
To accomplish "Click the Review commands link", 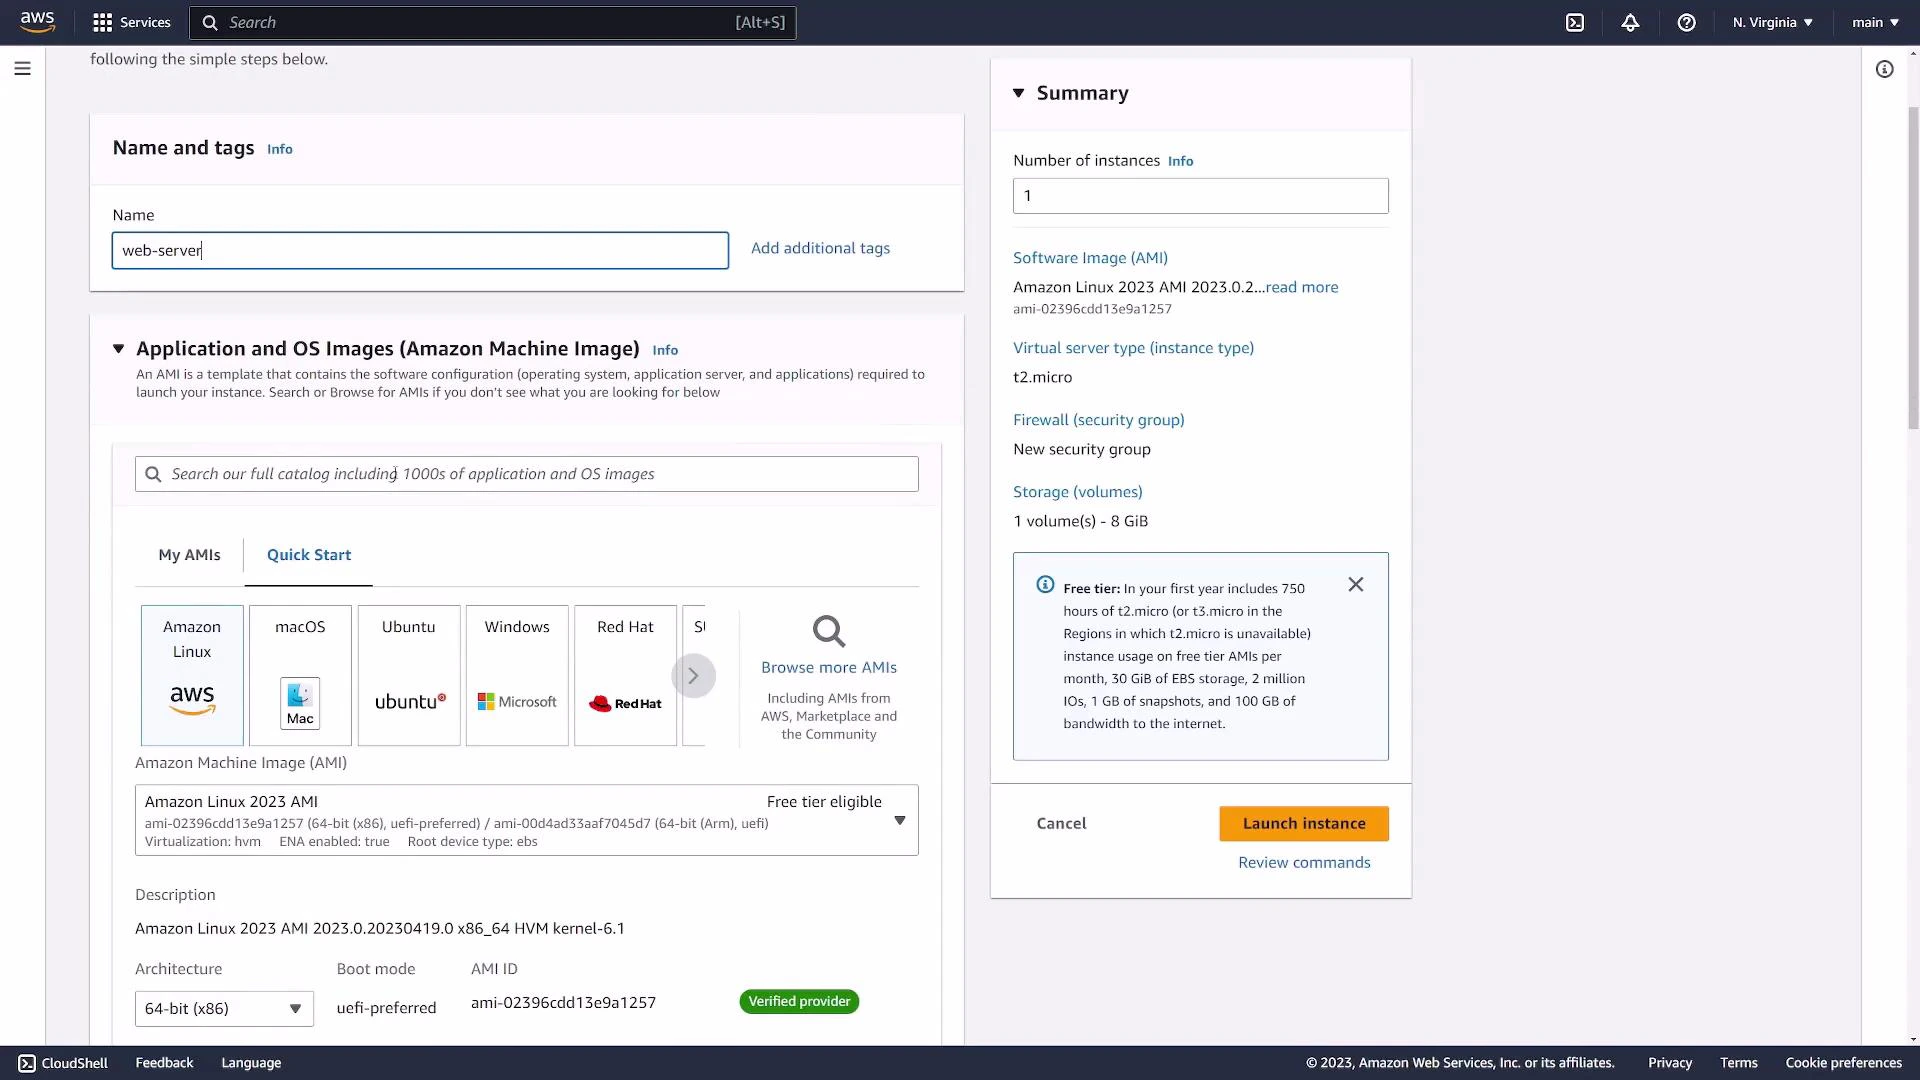I will pos(1303,861).
